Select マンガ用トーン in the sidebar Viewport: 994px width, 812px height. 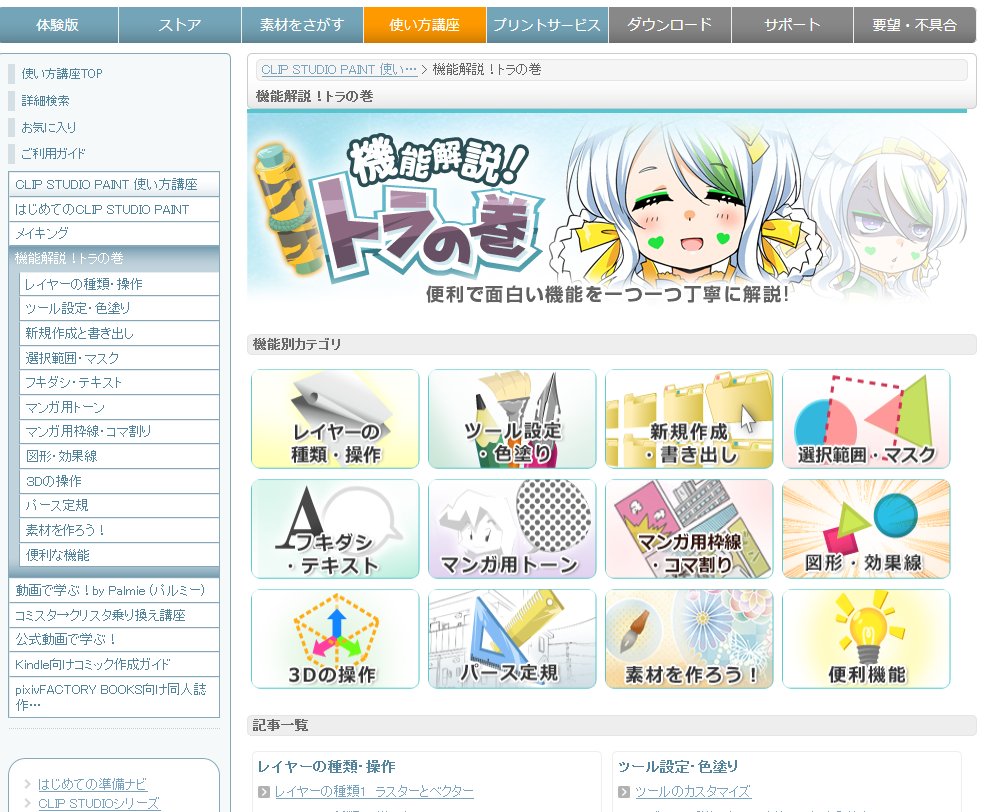click(x=119, y=407)
